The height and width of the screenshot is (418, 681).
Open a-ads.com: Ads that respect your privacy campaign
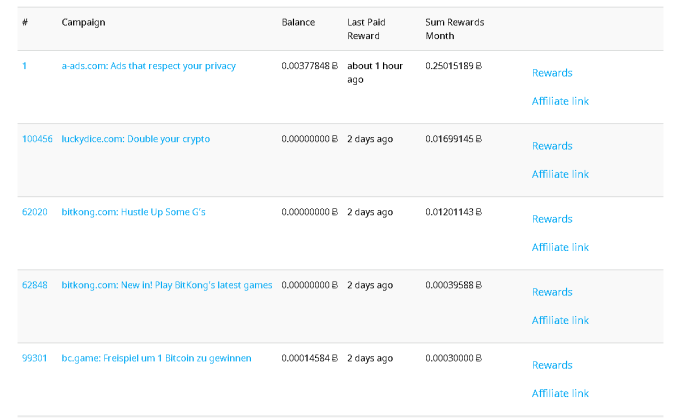coord(149,66)
